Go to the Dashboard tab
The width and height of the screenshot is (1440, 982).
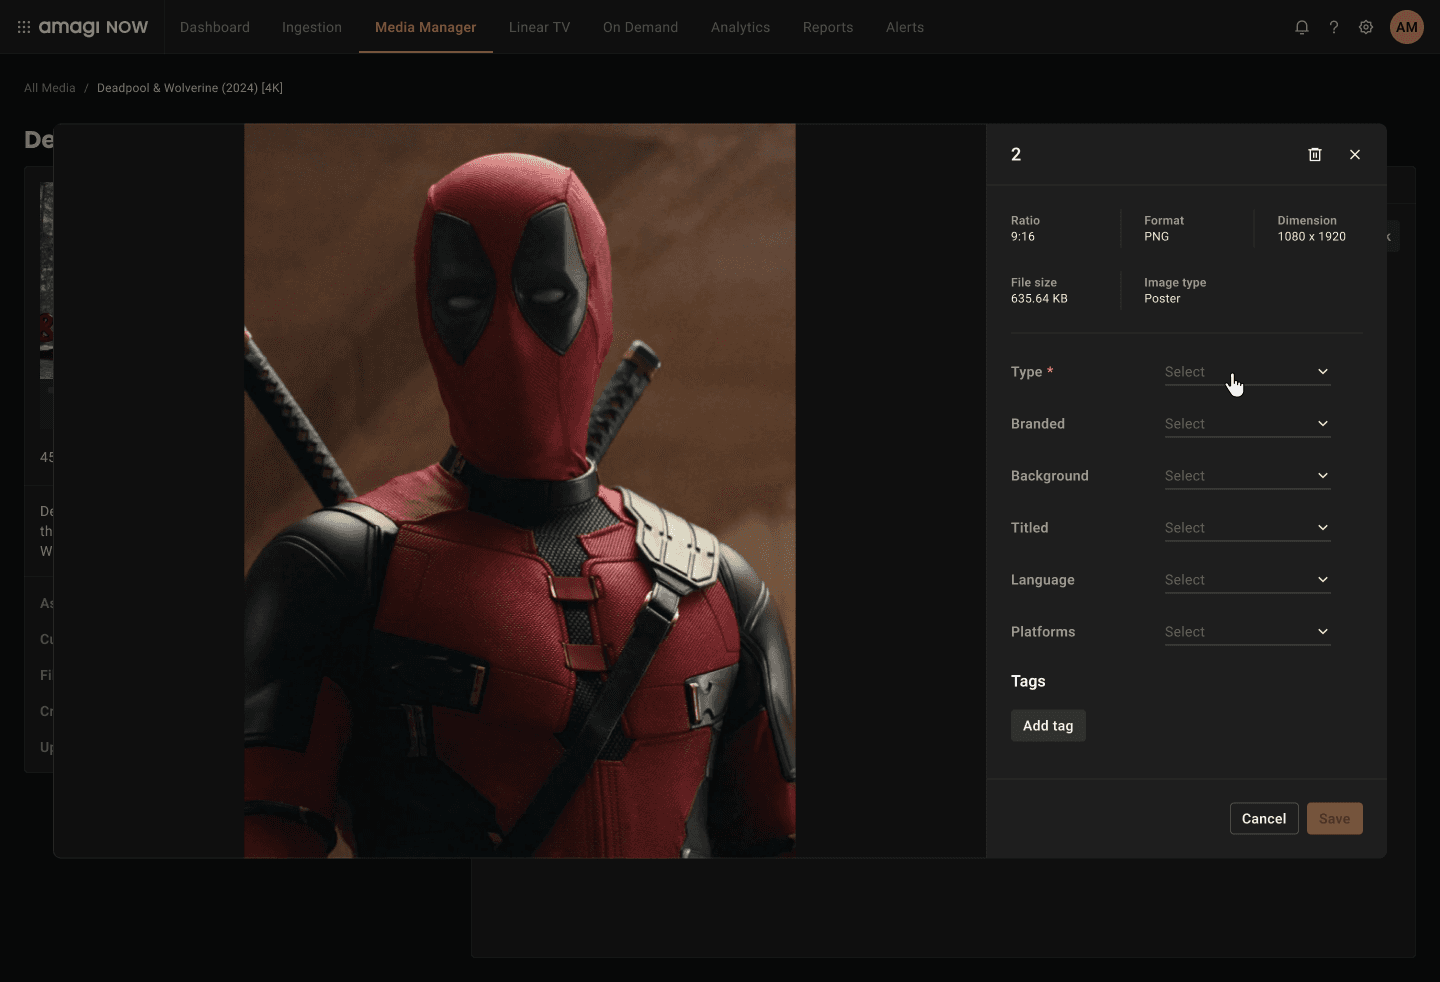[x=215, y=27]
